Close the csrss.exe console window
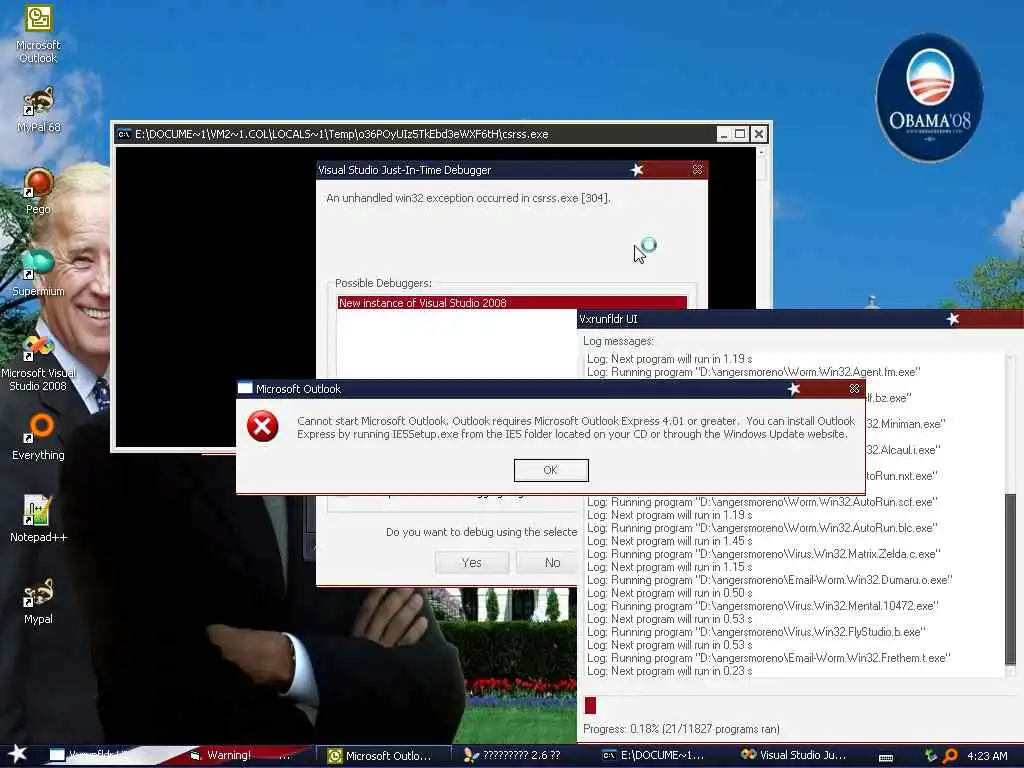Viewport: 1024px width, 768px height. (x=758, y=134)
